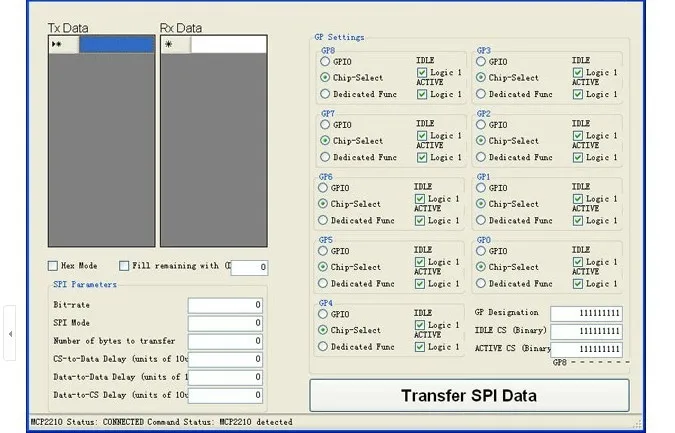Toggle GP2 ACTIVE Logic 1 checkbox
Image resolution: width=675 pixels, height=433 pixels.
[578, 157]
